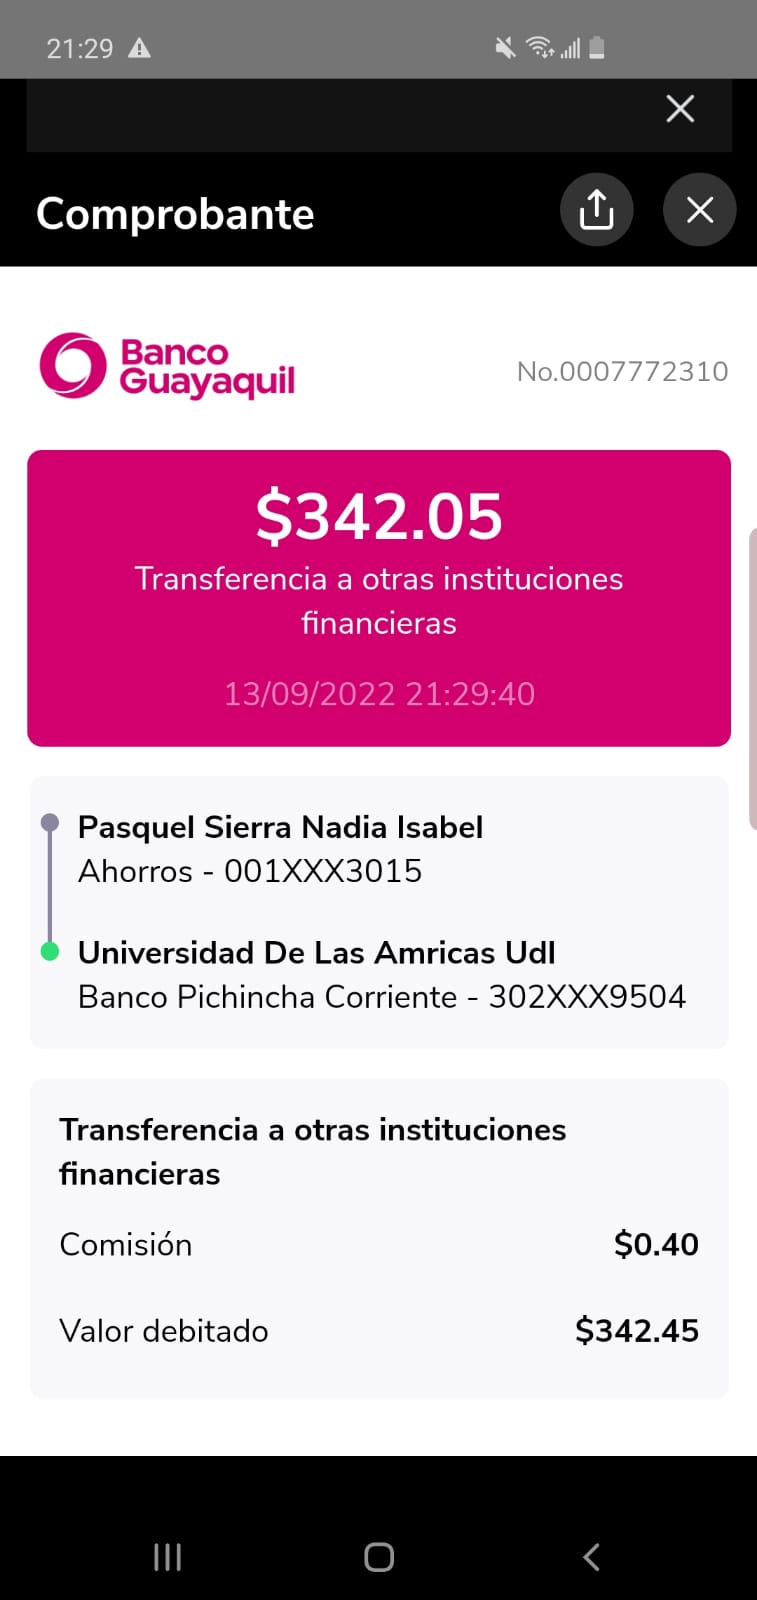Tap the receipt number No.0007772310
Viewport: 757px width, 1600px height.
pos(622,372)
